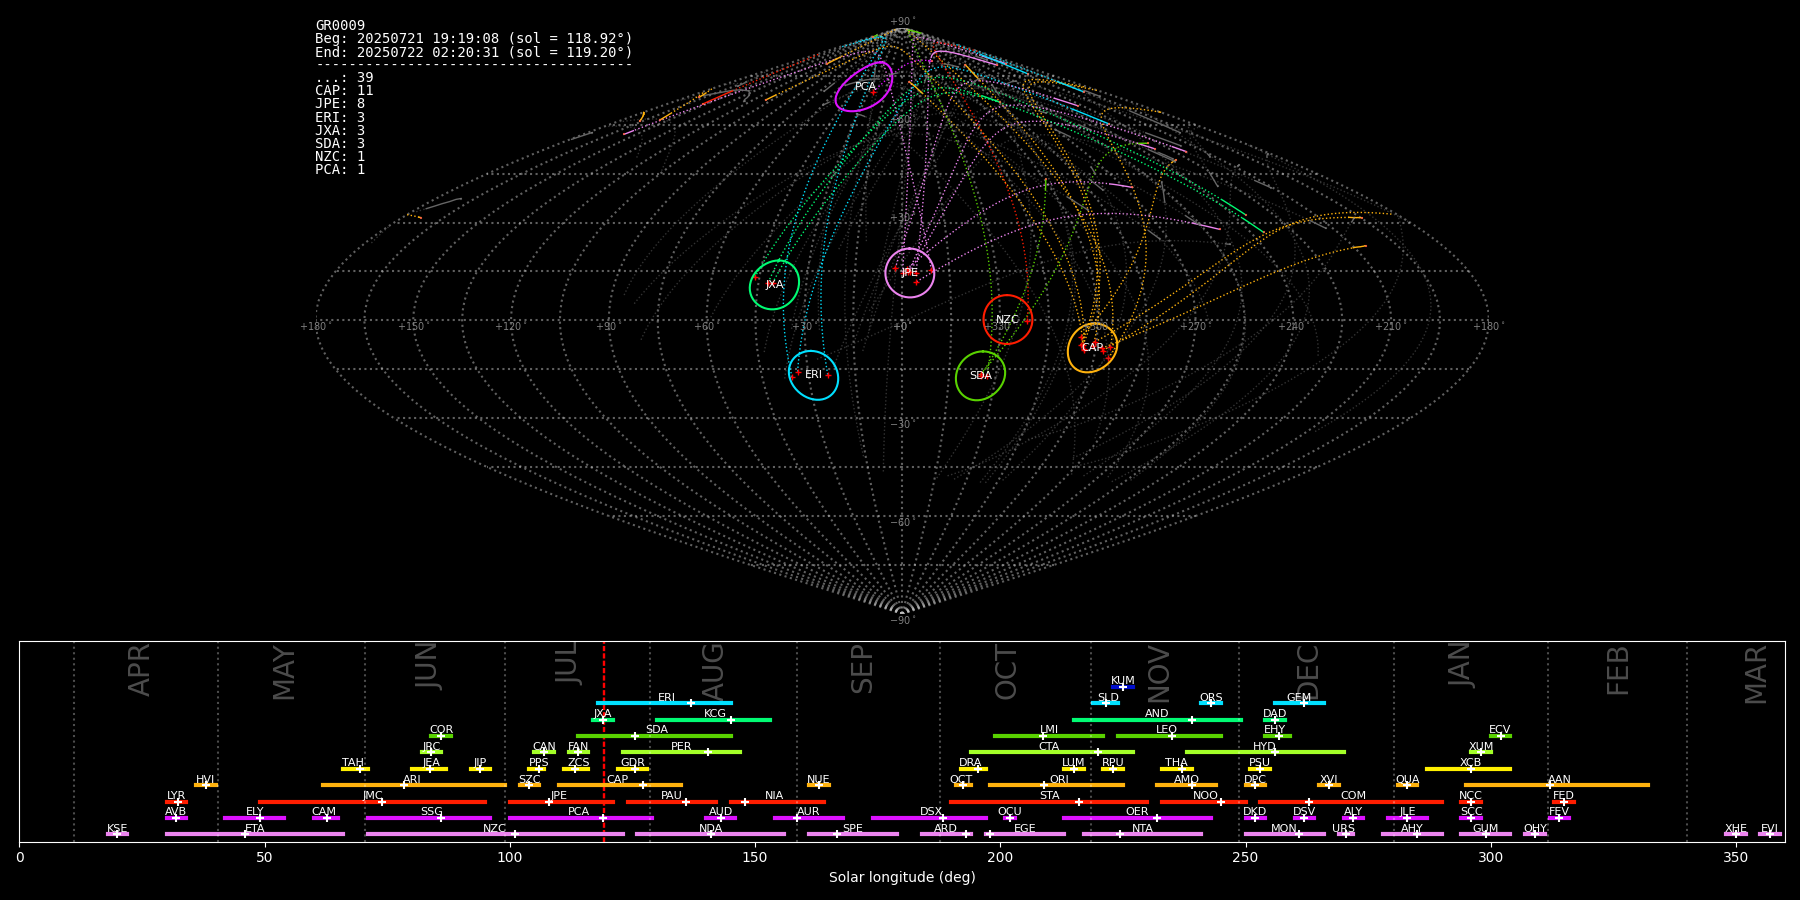Click the GR0009 station title text
This screenshot has height=900, width=1800.
click(x=340, y=26)
